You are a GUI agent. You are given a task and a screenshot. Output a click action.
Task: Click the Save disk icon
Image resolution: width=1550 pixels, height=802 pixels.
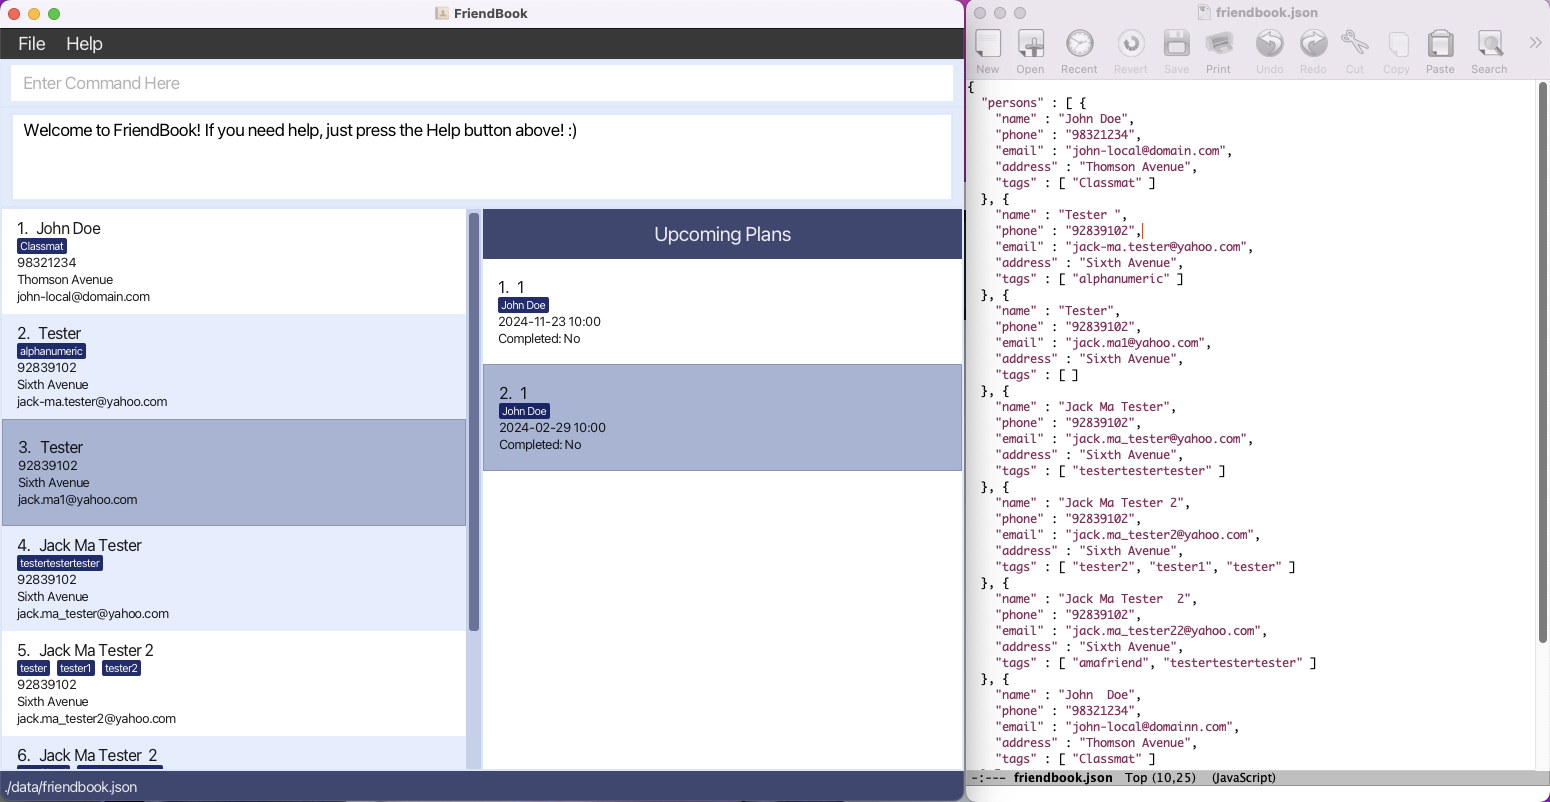pos(1176,44)
